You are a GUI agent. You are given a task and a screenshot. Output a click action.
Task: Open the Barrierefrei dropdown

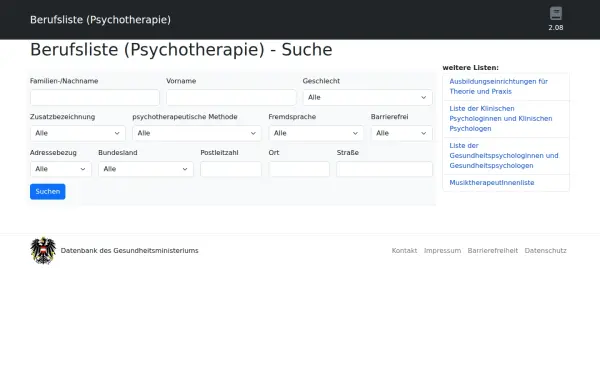[x=402, y=133]
